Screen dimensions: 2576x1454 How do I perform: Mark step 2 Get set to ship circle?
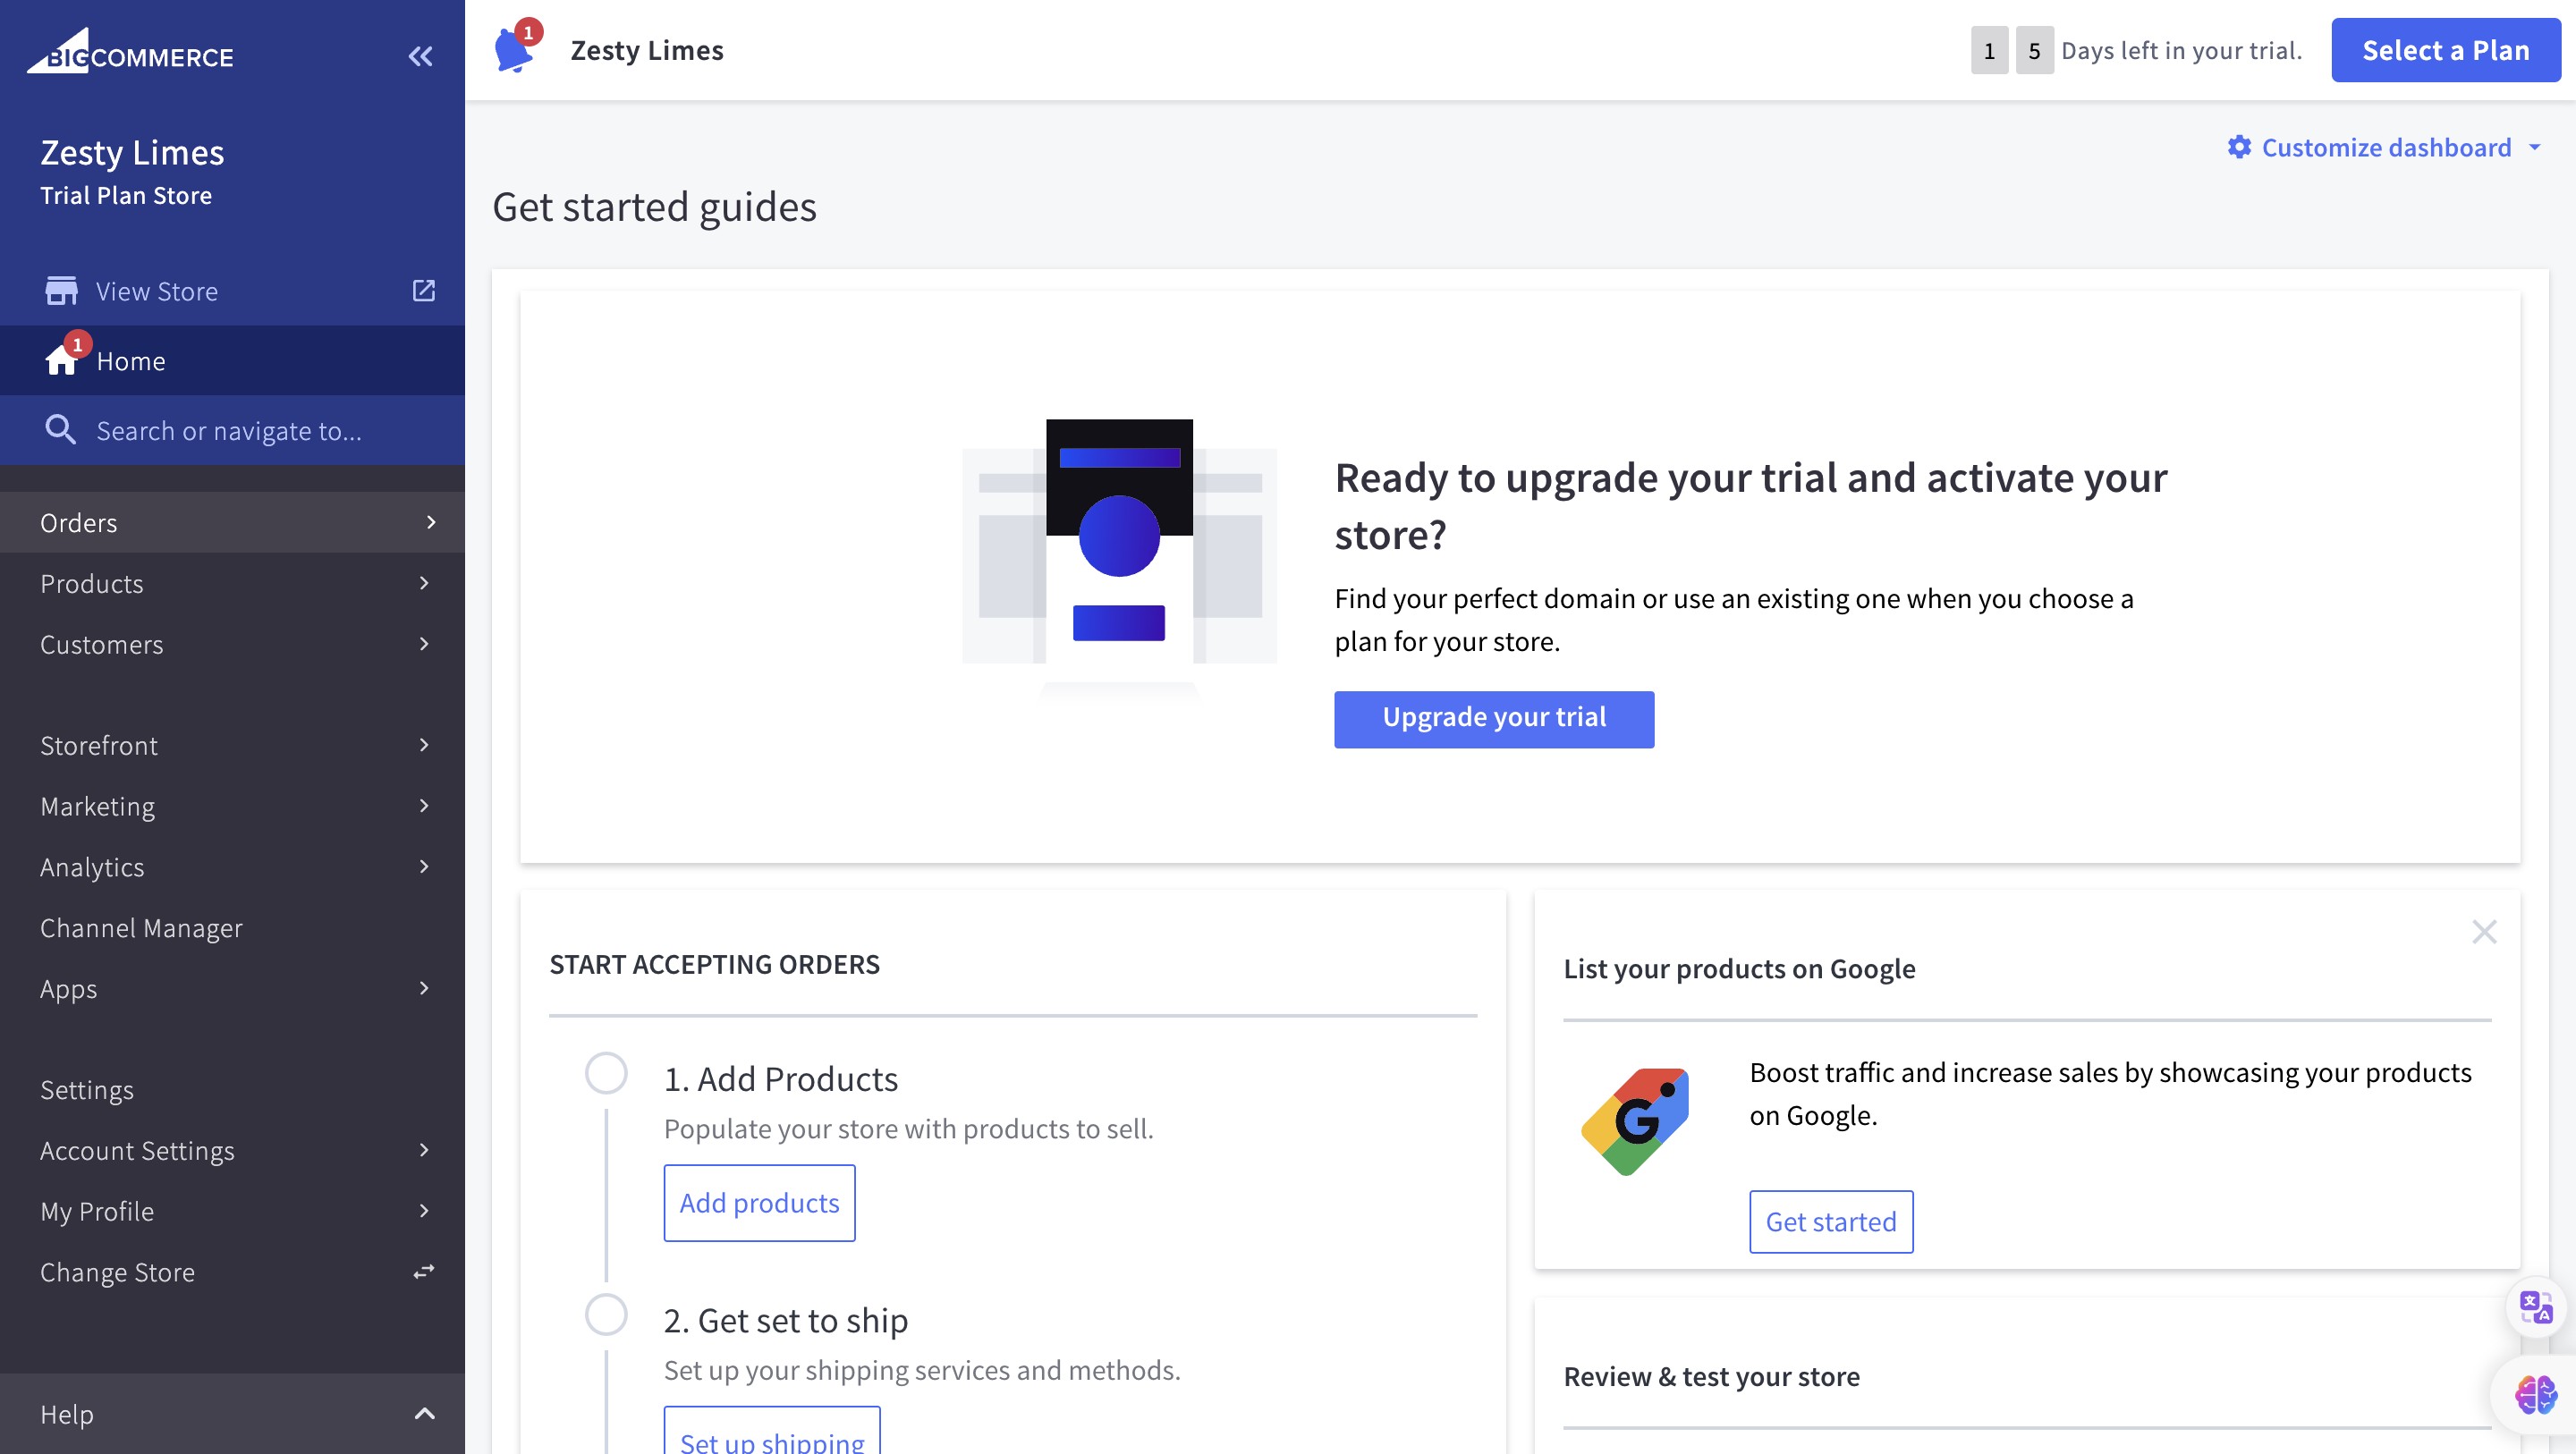pos(606,1314)
